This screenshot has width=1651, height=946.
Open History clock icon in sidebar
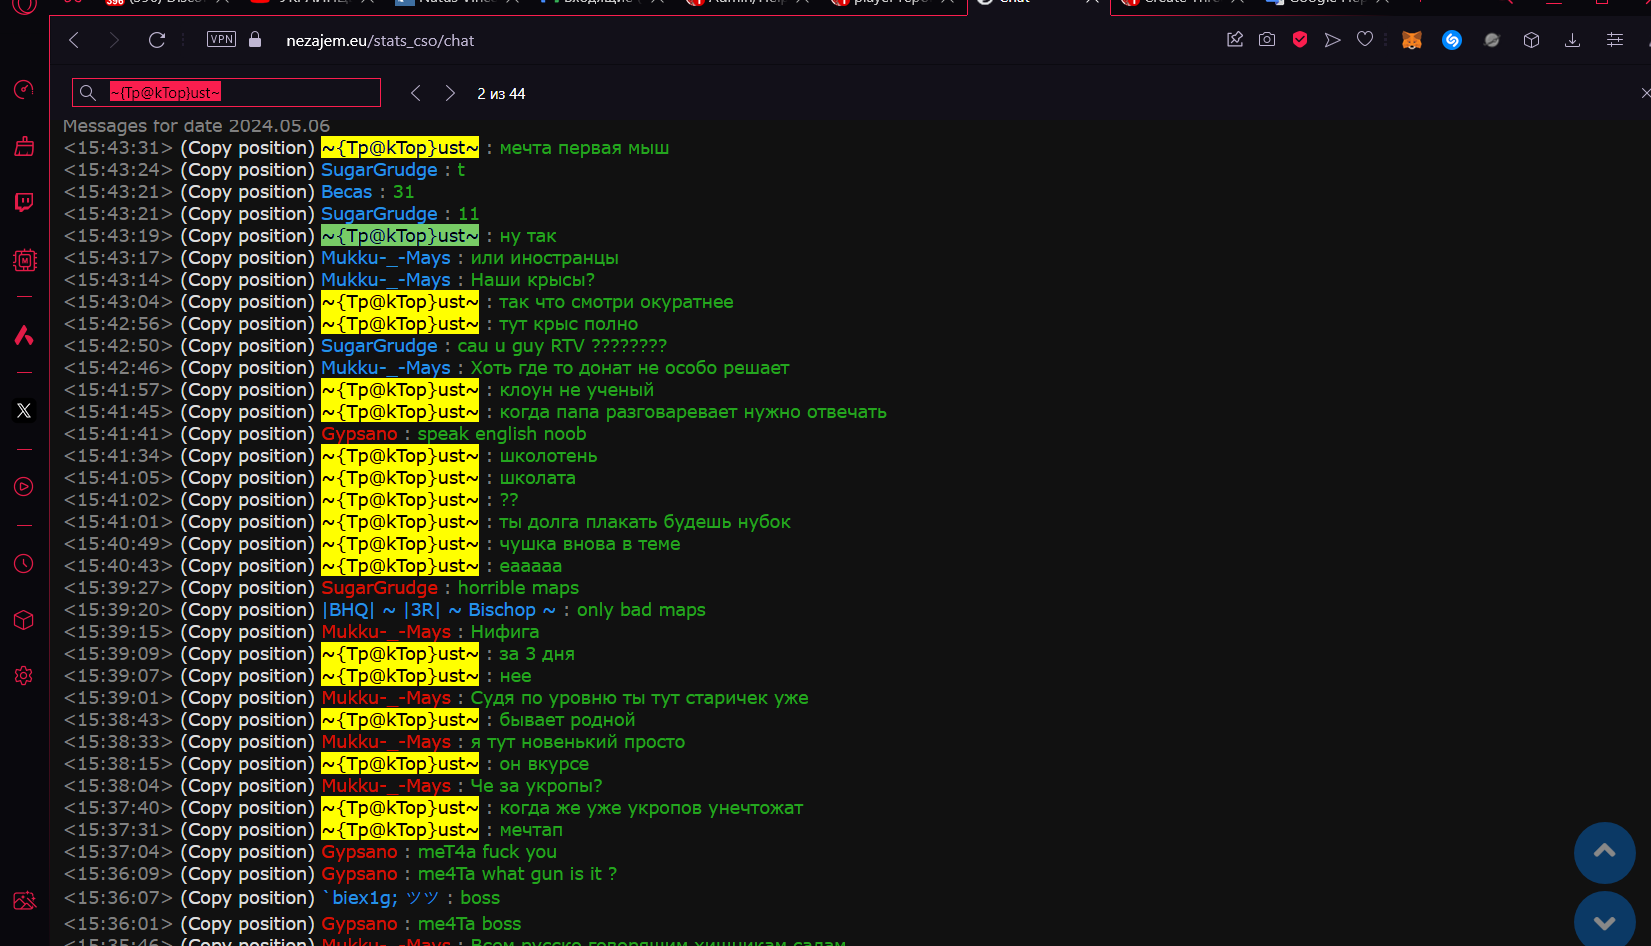pos(24,564)
